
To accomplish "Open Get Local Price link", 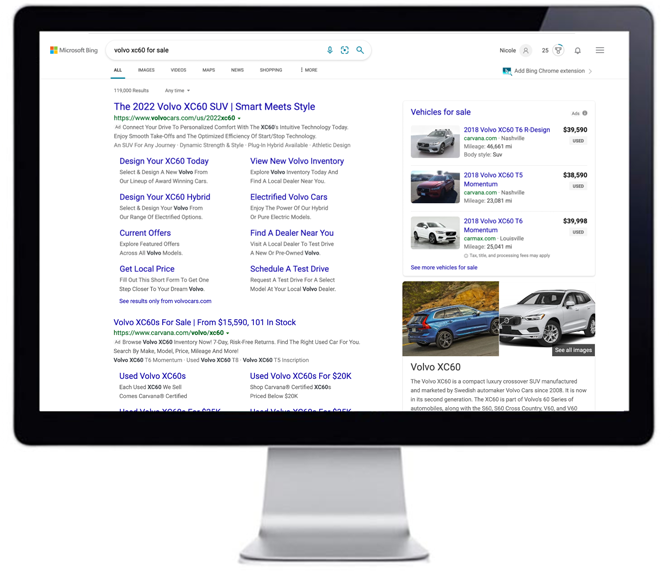I will 147,269.
